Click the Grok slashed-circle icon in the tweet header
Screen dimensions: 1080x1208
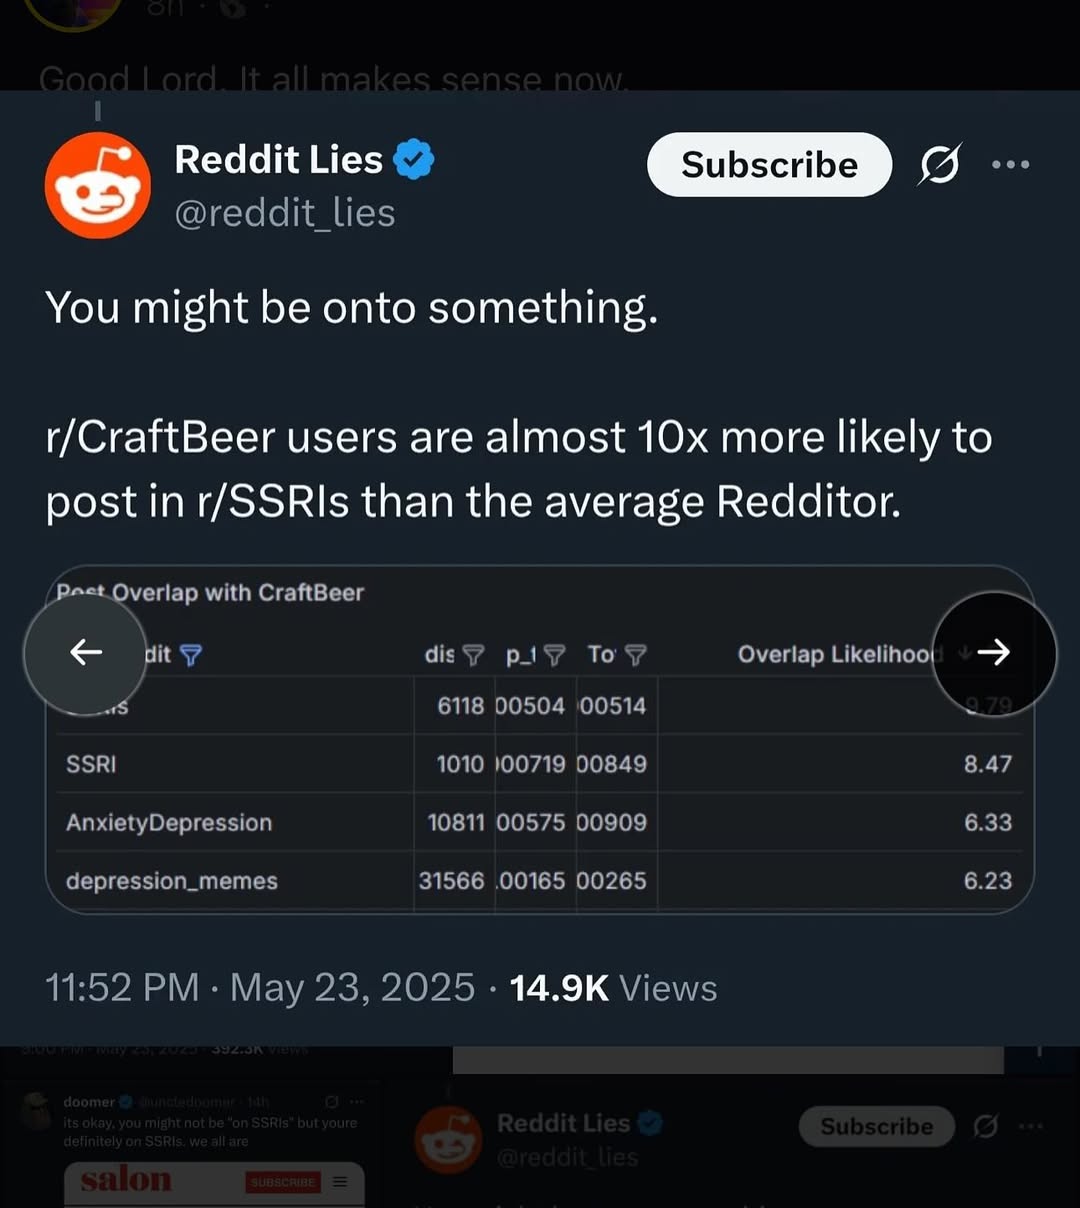(939, 165)
